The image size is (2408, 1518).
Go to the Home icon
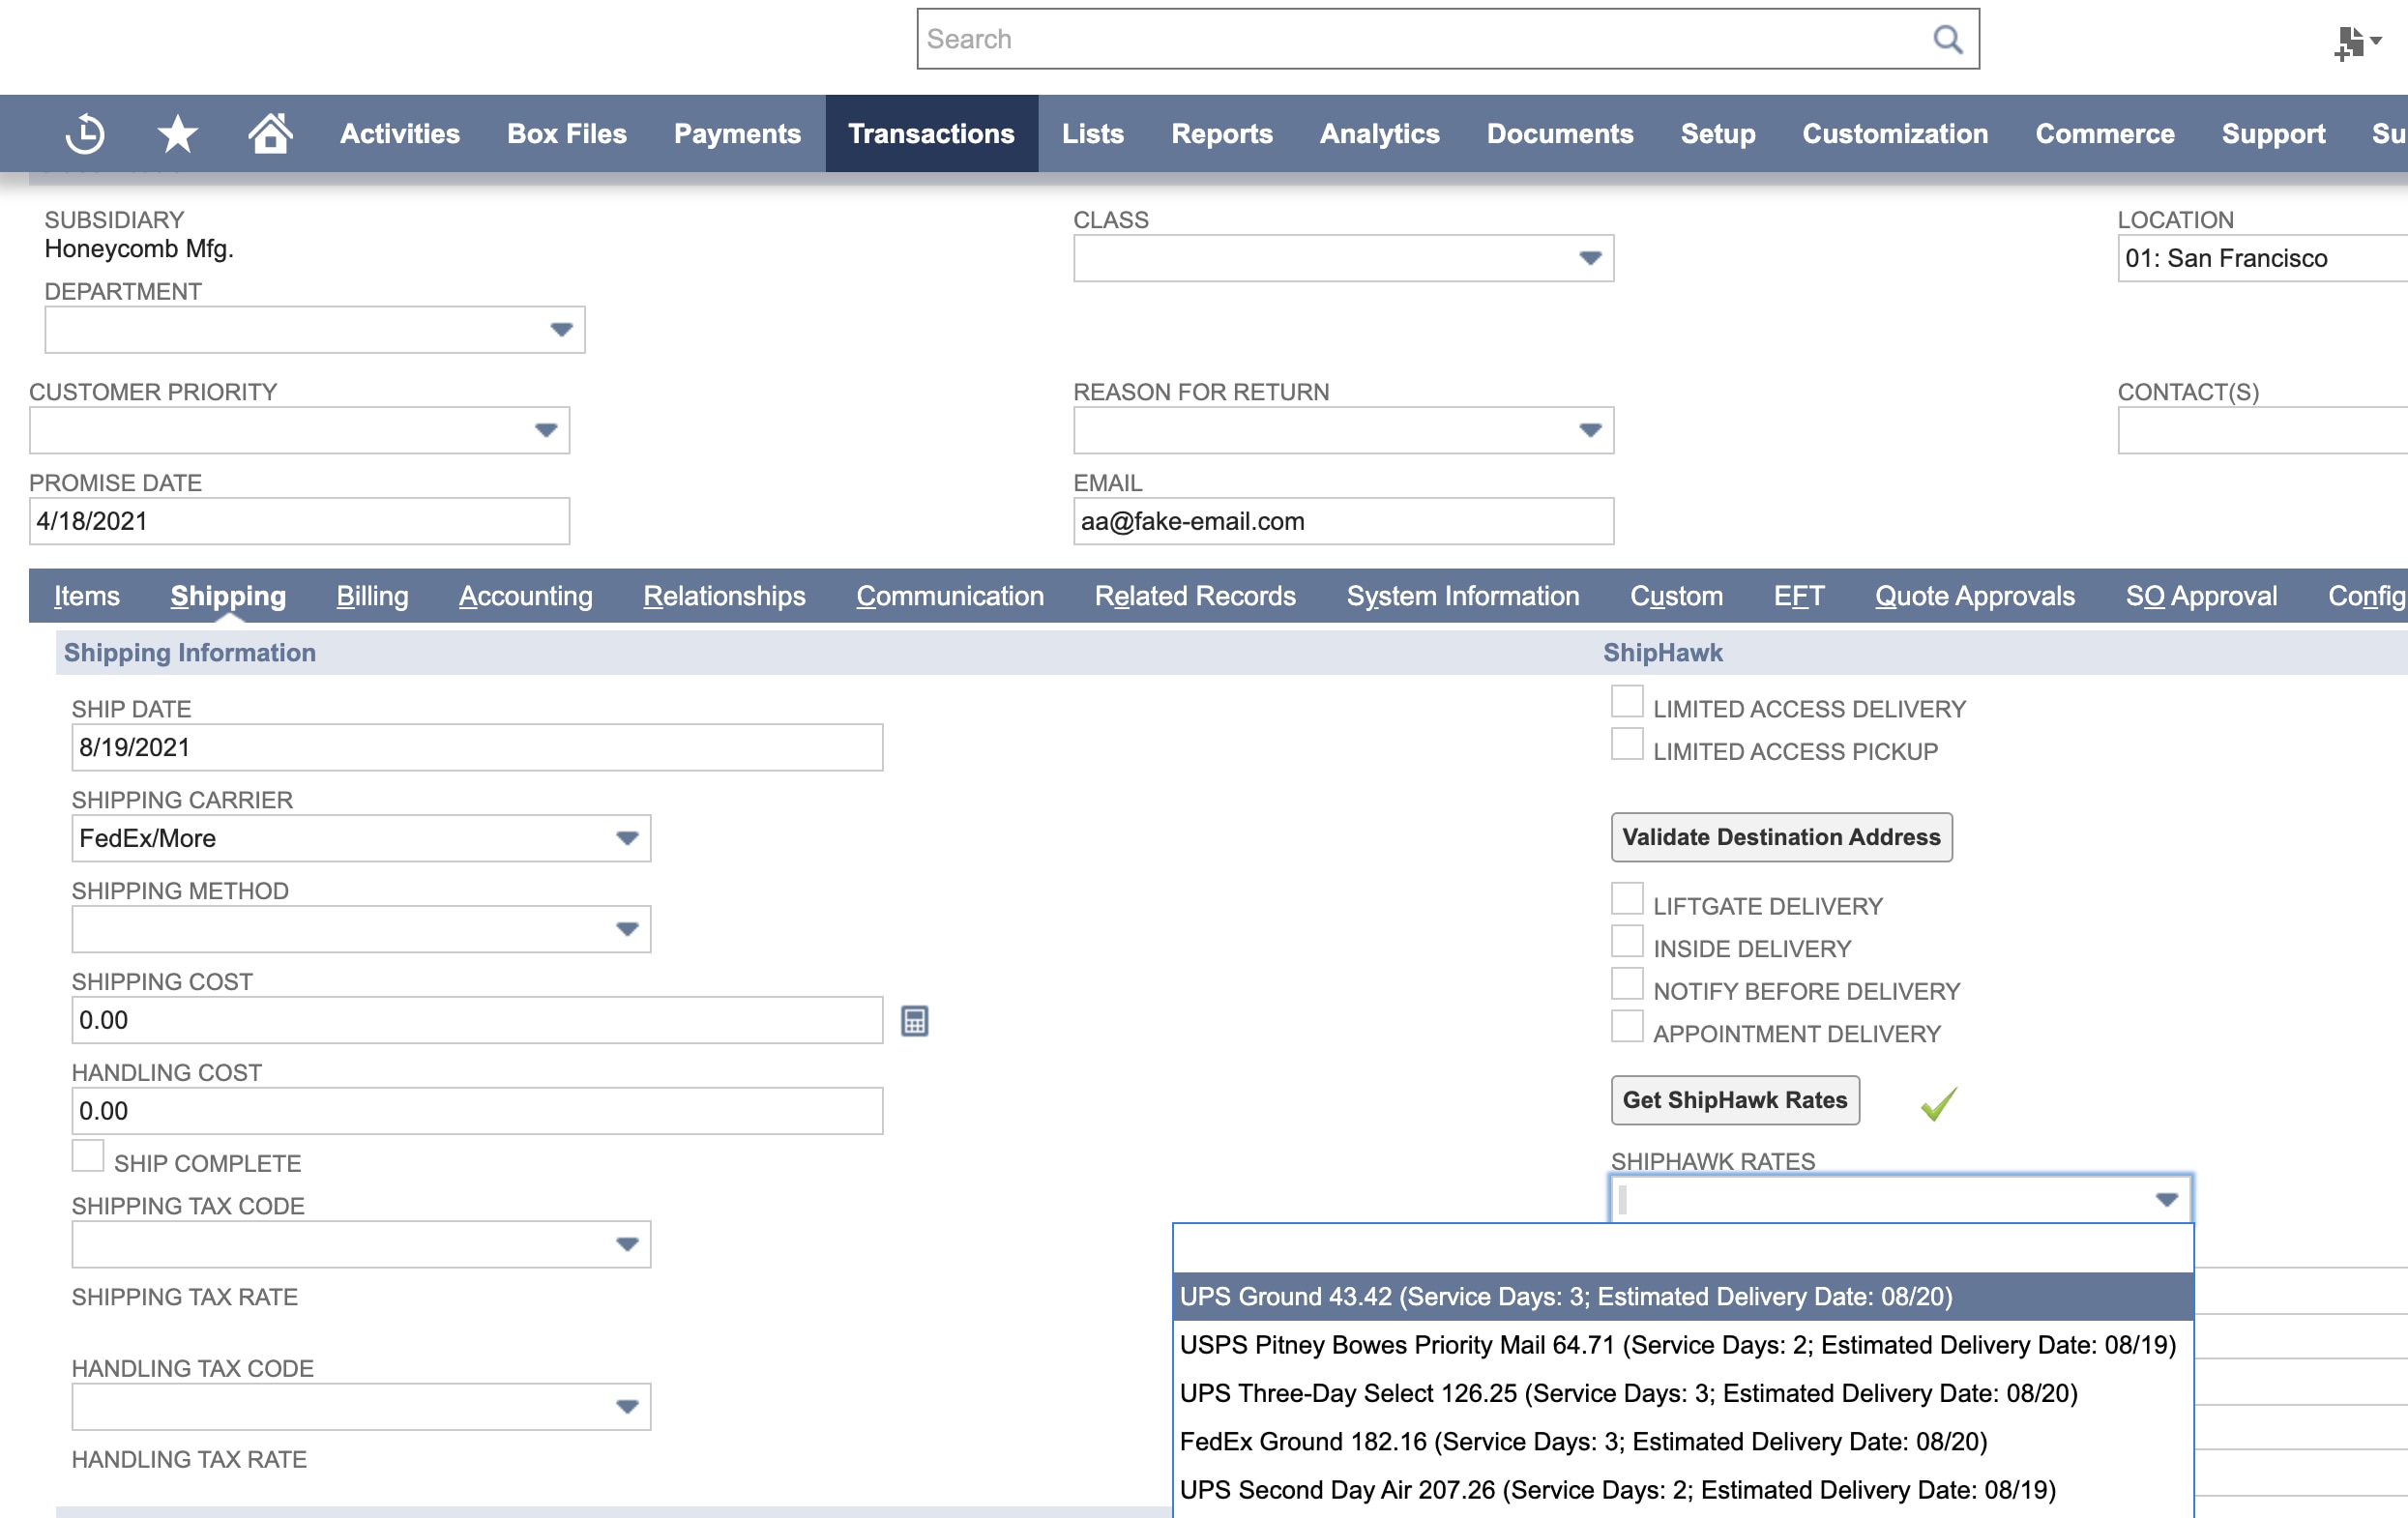pos(270,133)
